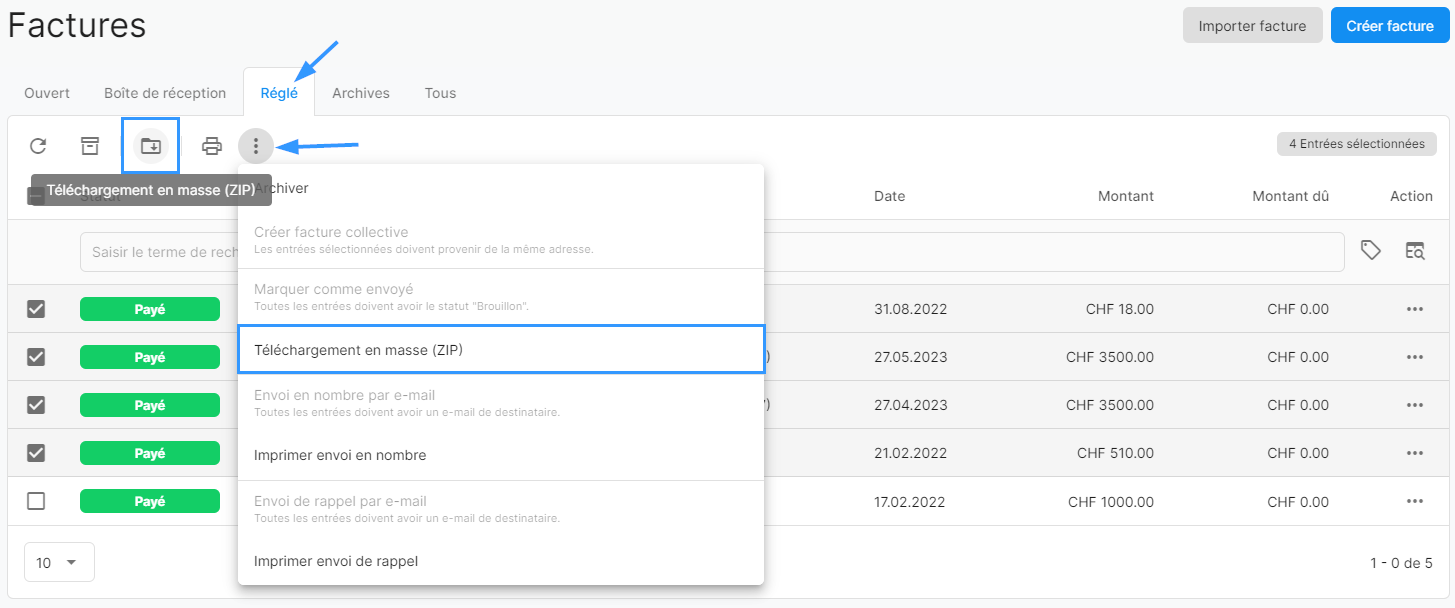Open action menu for 31.08.2022 invoice
Viewport: 1455px width, 608px height.
tap(1414, 309)
